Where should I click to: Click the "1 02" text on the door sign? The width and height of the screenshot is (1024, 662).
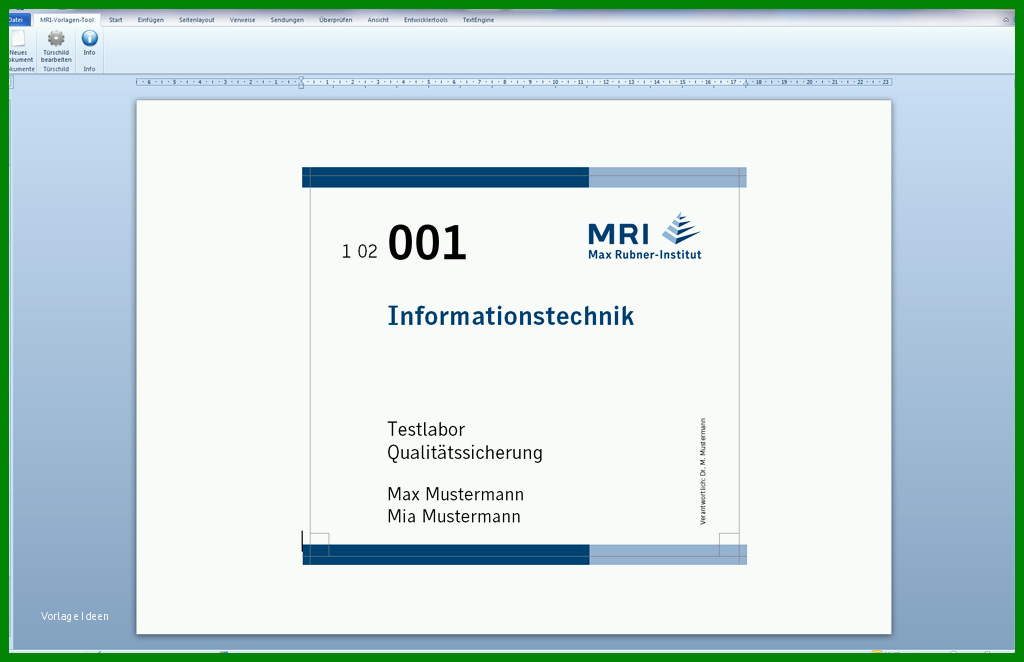pos(359,251)
